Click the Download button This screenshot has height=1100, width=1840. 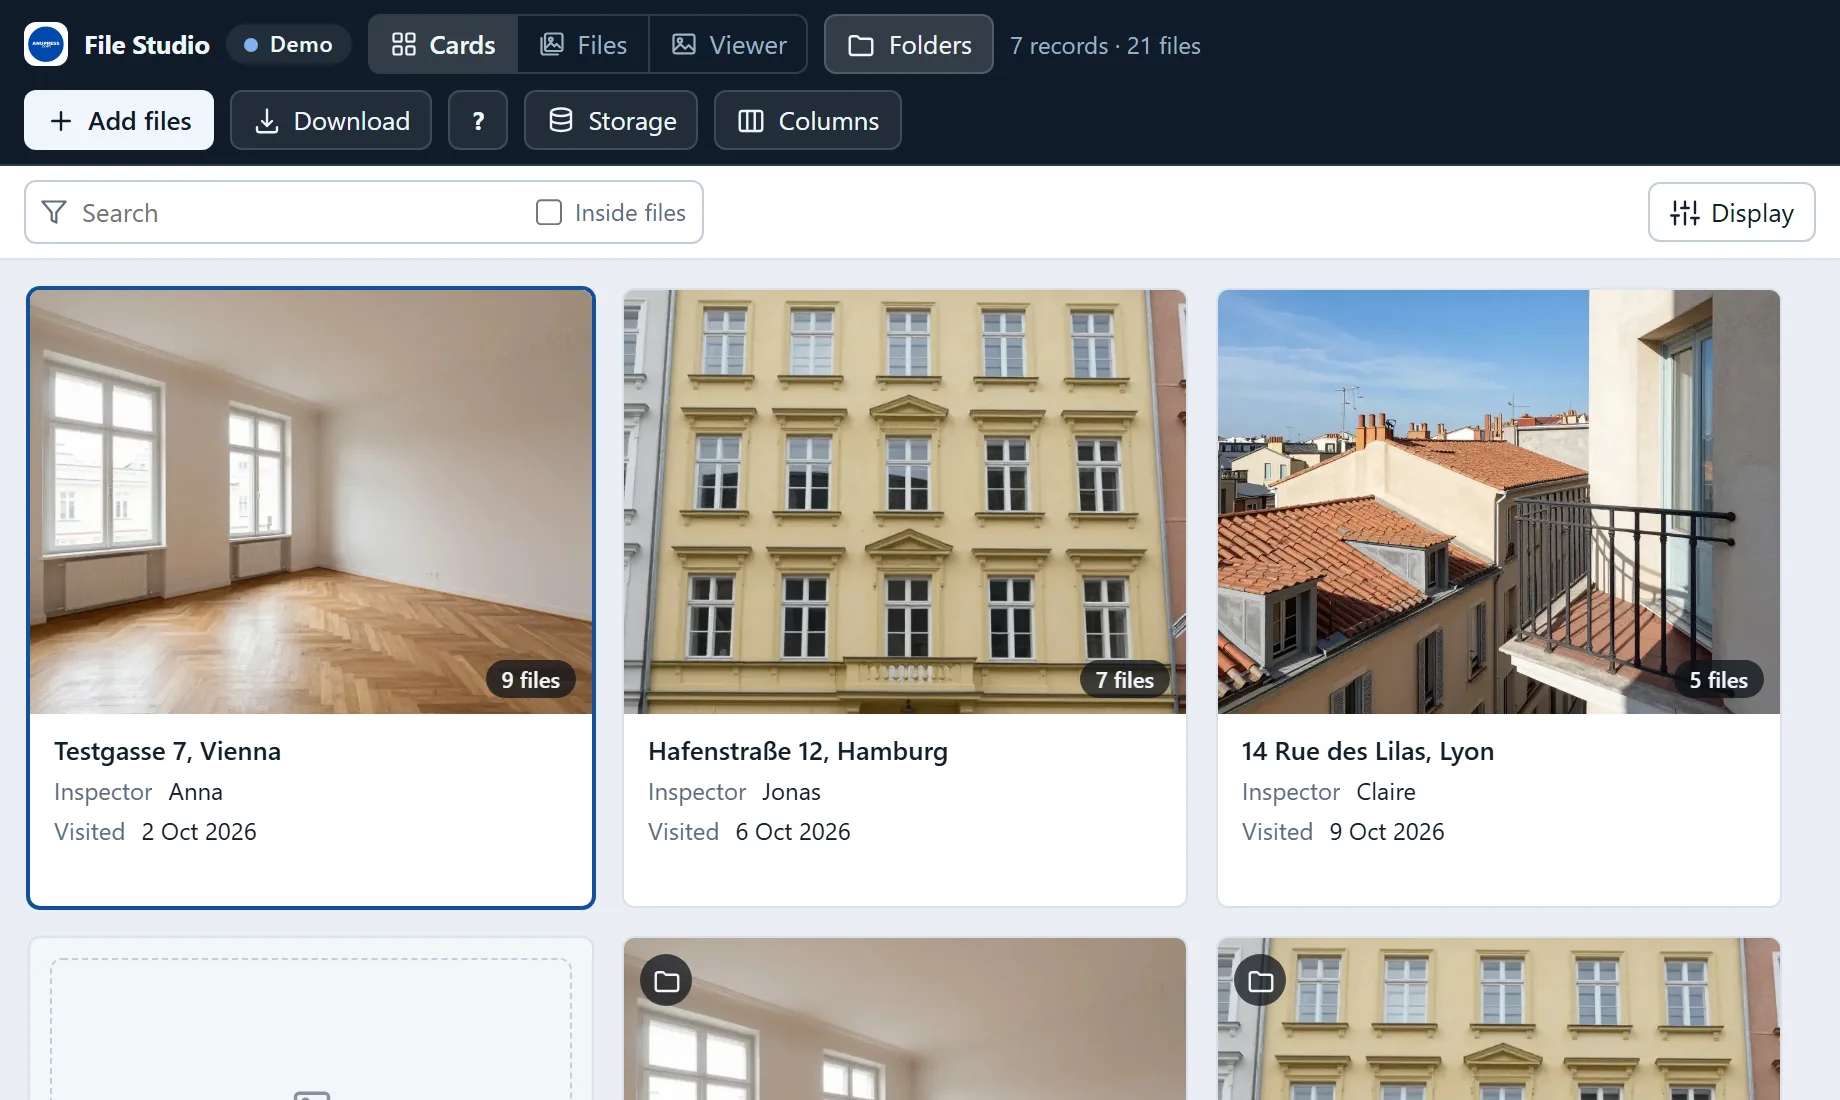[331, 121]
